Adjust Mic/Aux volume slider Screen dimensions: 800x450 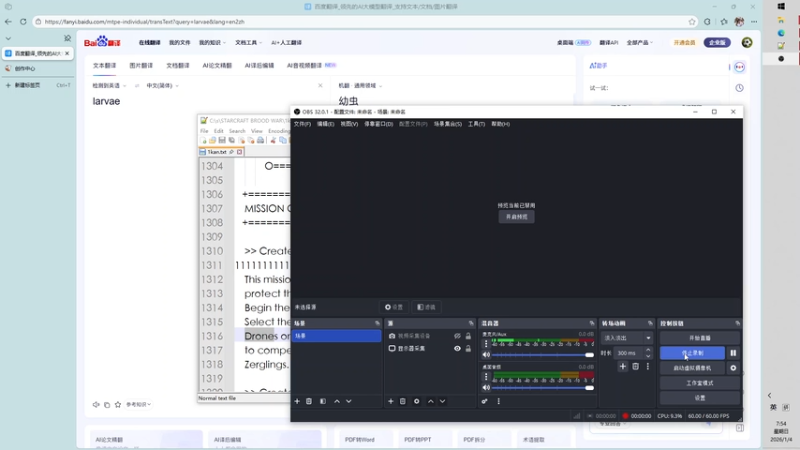point(543,355)
